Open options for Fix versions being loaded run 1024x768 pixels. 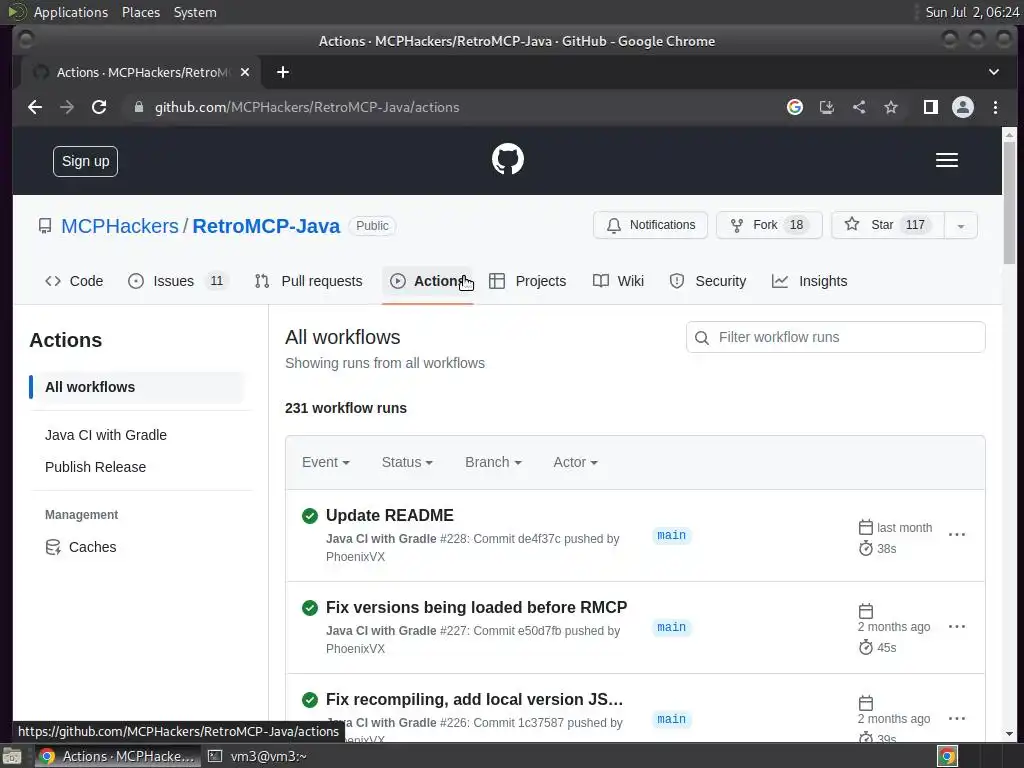tap(957, 626)
